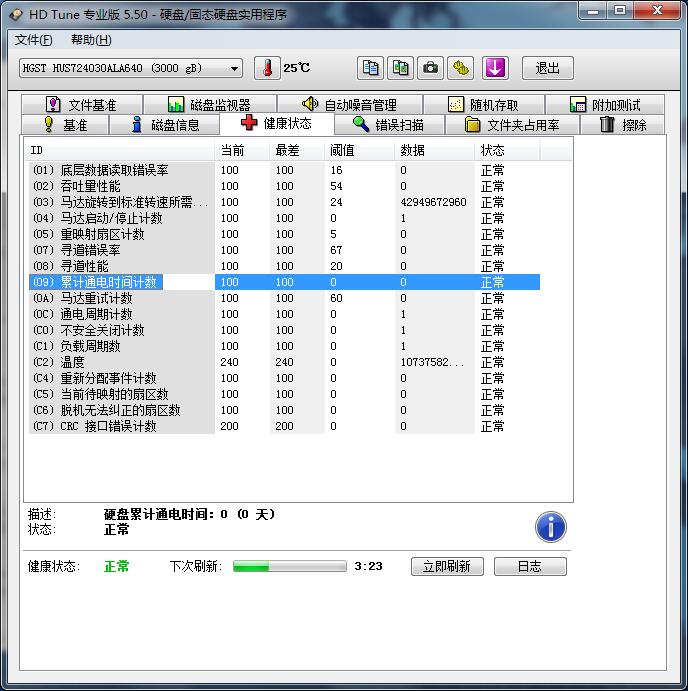Click the HD Tune title bar app icon
Image resolution: width=688 pixels, height=691 pixels.
(16, 15)
